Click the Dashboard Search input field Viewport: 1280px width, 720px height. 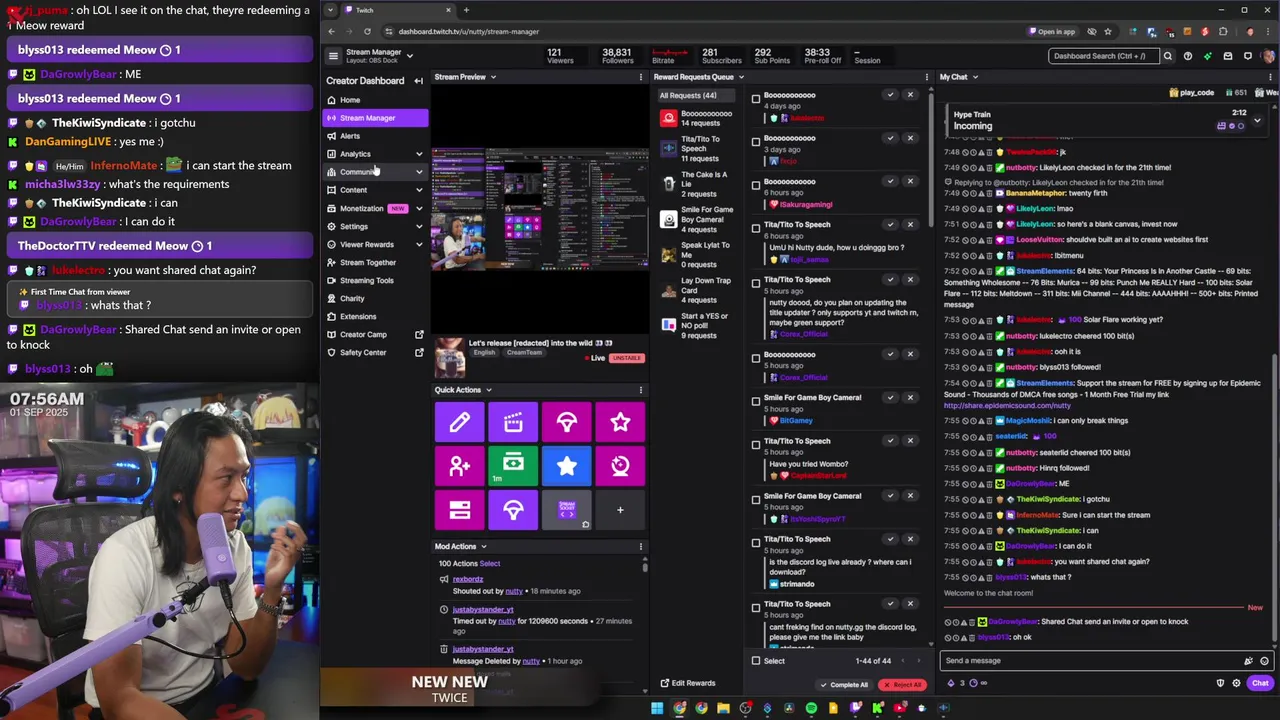tap(1103, 56)
